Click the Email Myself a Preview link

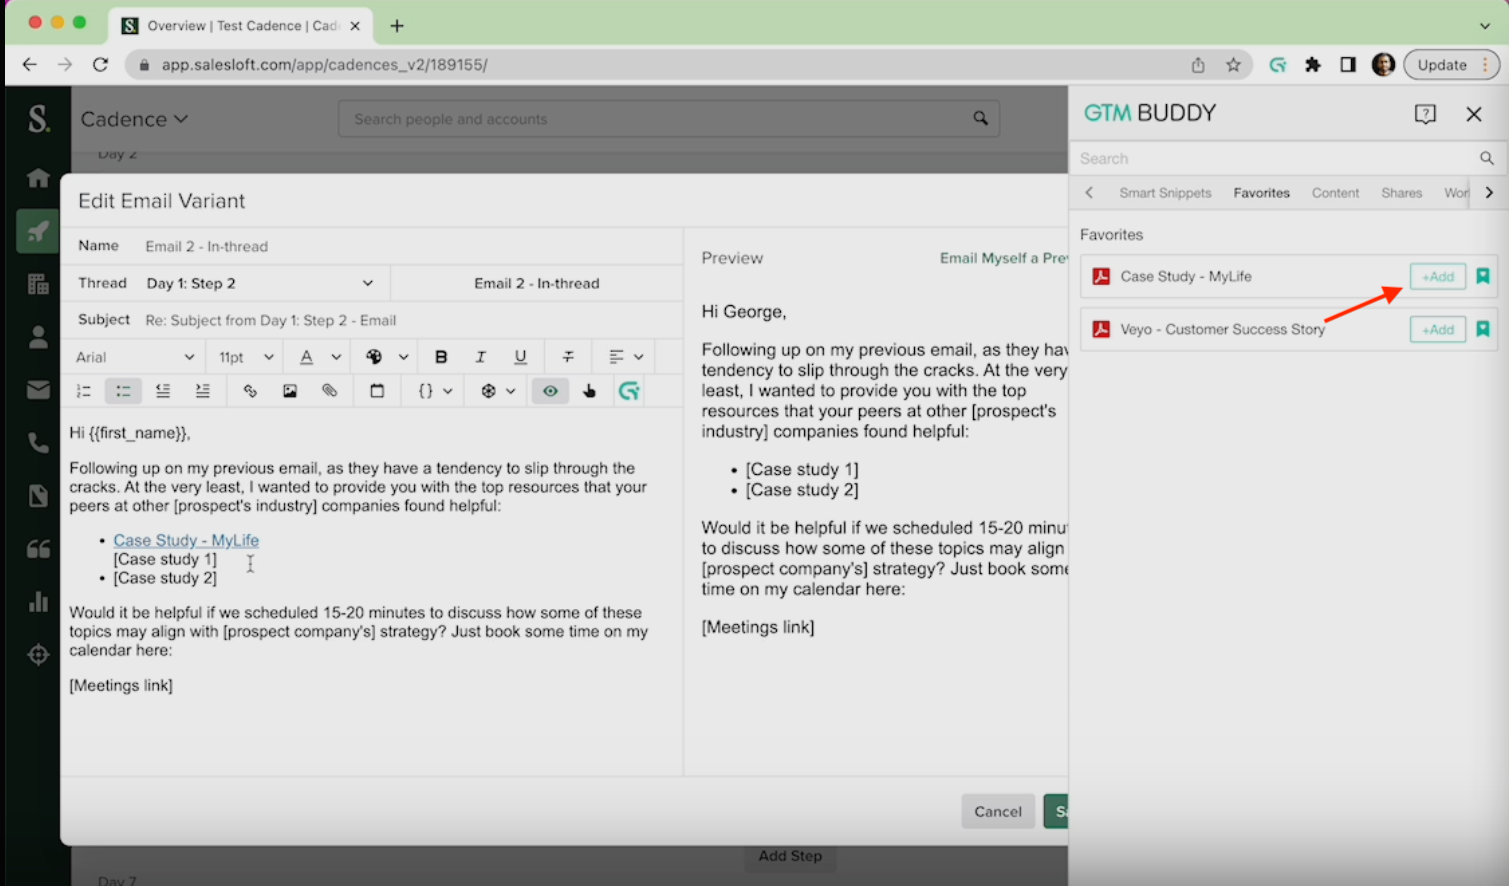click(x=1004, y=258)
